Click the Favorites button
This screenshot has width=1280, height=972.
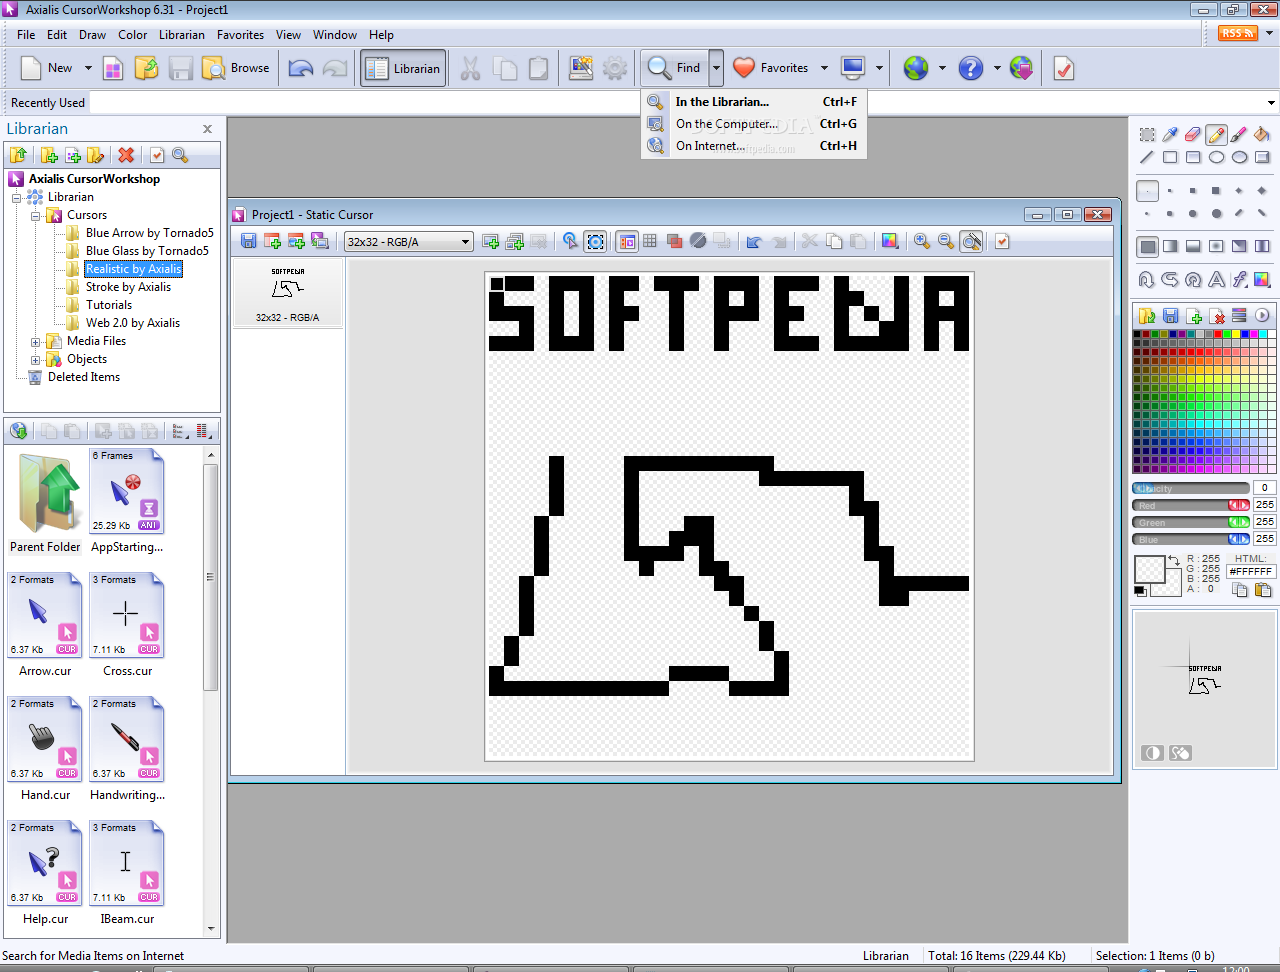tap(771, 68)
